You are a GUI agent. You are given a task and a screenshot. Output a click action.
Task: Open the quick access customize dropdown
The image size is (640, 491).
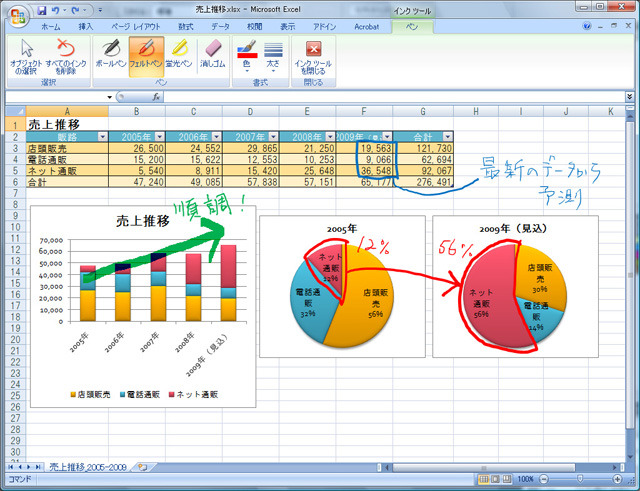[x=100, y=10]
